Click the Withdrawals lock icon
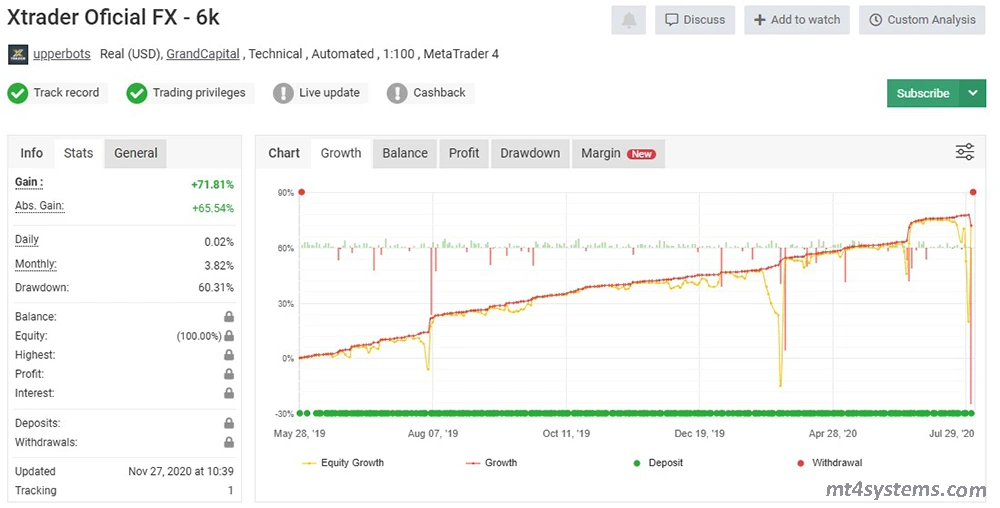The height and width of the screenshot is (508, 1000). [x=229, y=442]
